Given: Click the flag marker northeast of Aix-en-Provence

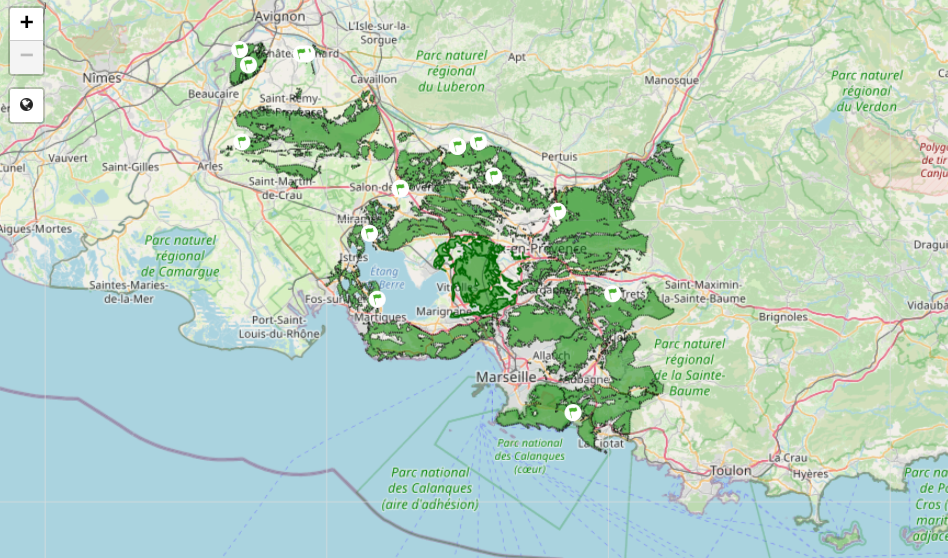Looking at the screenshot, I should coord(558,211).
